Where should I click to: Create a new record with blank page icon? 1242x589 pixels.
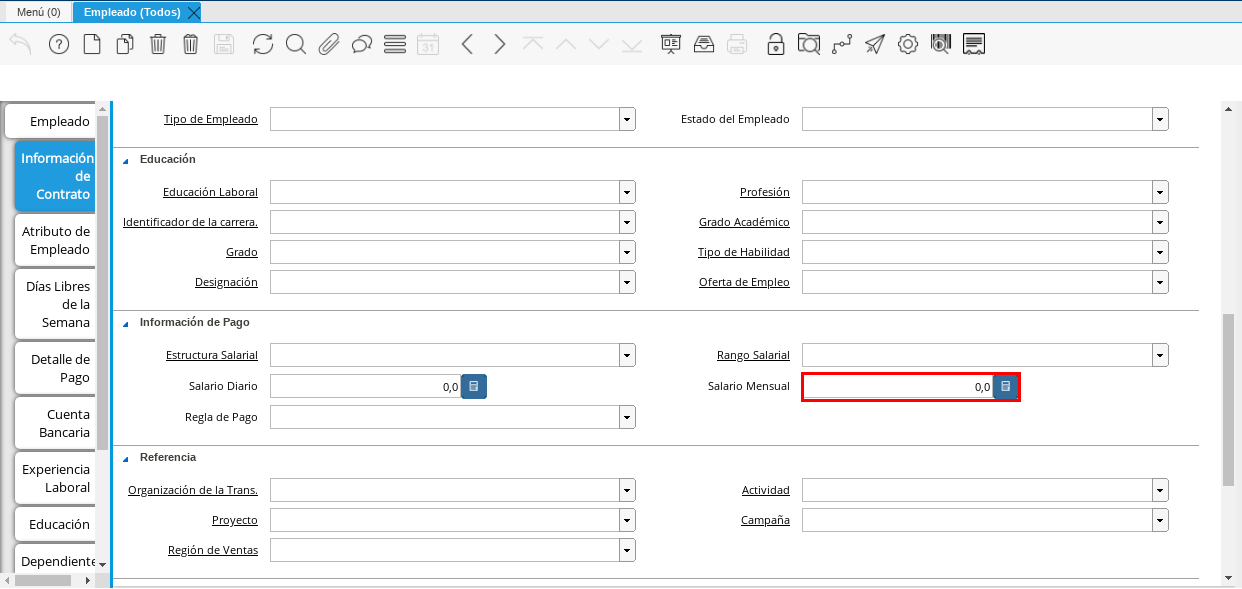92,44
